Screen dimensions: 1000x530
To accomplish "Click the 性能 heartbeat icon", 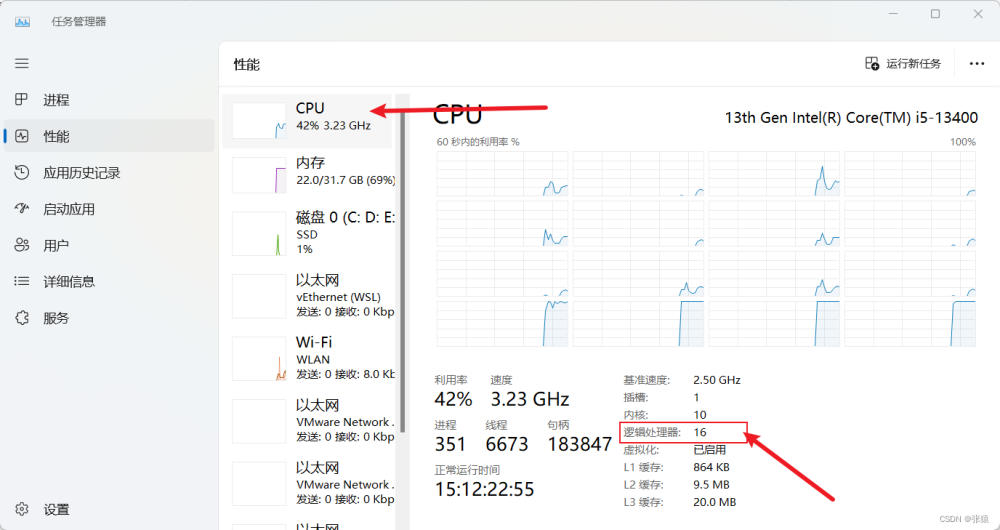I will click(22, 136).
